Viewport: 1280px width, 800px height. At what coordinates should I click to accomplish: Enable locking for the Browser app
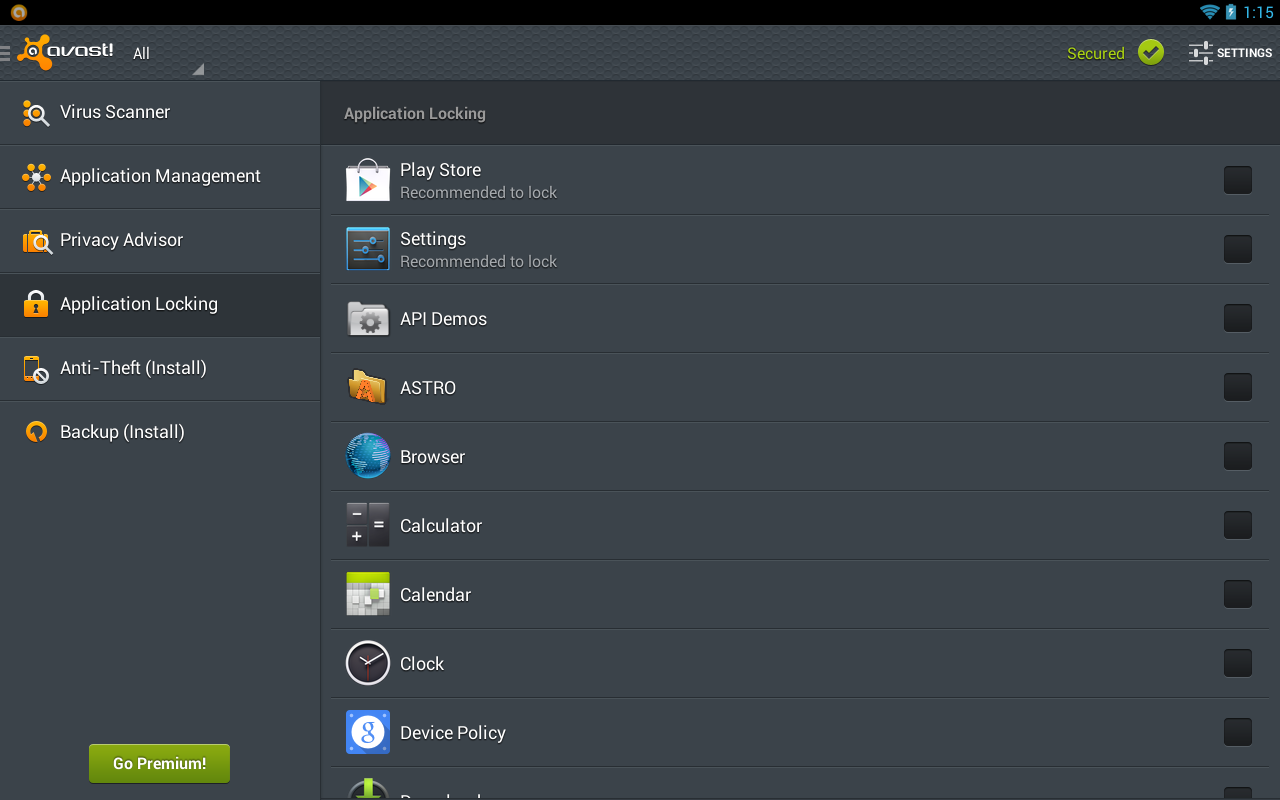coord(1237,456)
